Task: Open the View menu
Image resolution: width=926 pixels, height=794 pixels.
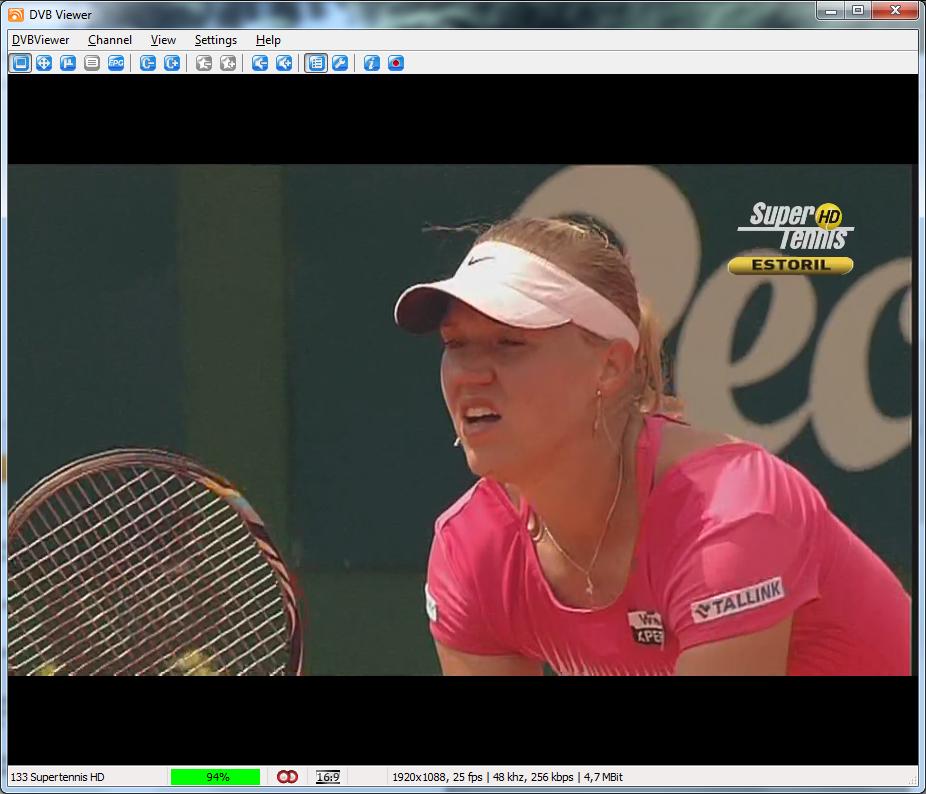Action: coord(163,40)
